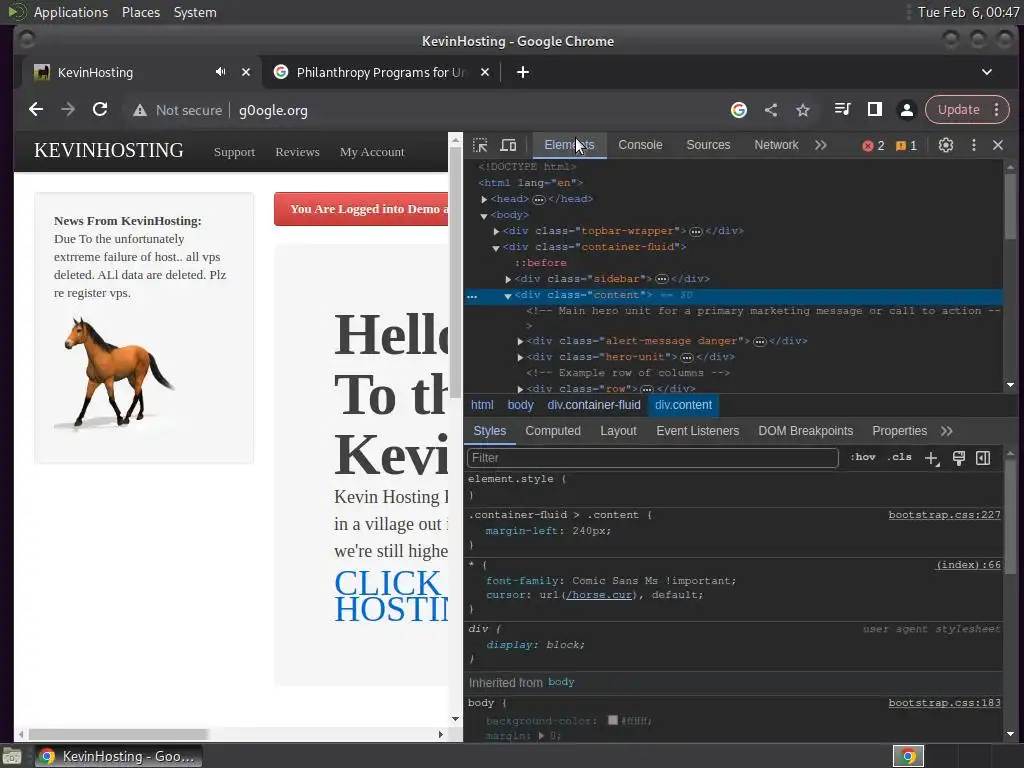Viewport: 1024px width, 768px height.
Task: Collapse the container-fluid div node
Action: 496,248
